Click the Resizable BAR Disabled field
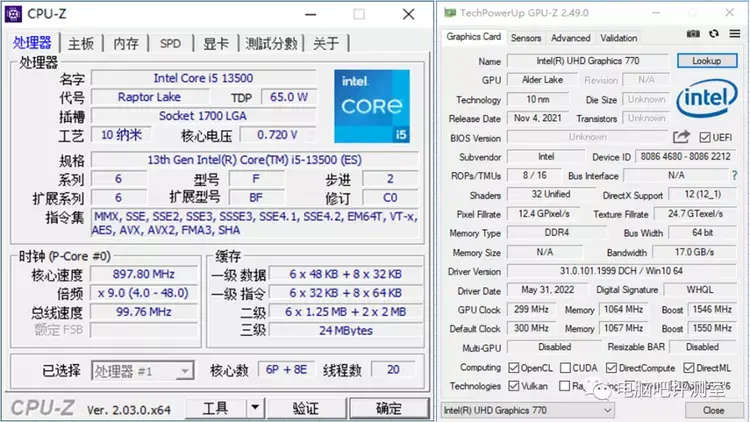Screen dimensions: 750x422 (702, 347)
